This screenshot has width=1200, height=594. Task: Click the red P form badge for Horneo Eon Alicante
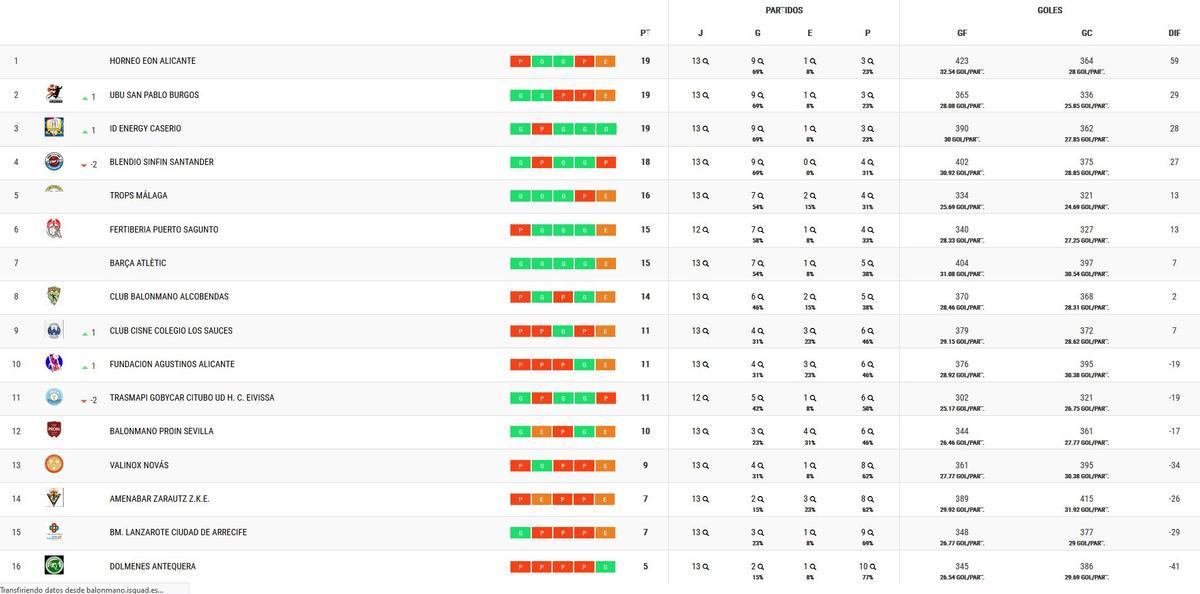point(519,60)
